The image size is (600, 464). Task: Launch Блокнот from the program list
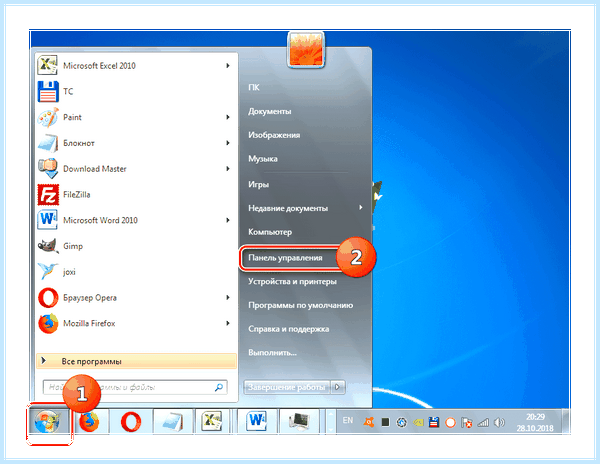click(x=136, y=143)
